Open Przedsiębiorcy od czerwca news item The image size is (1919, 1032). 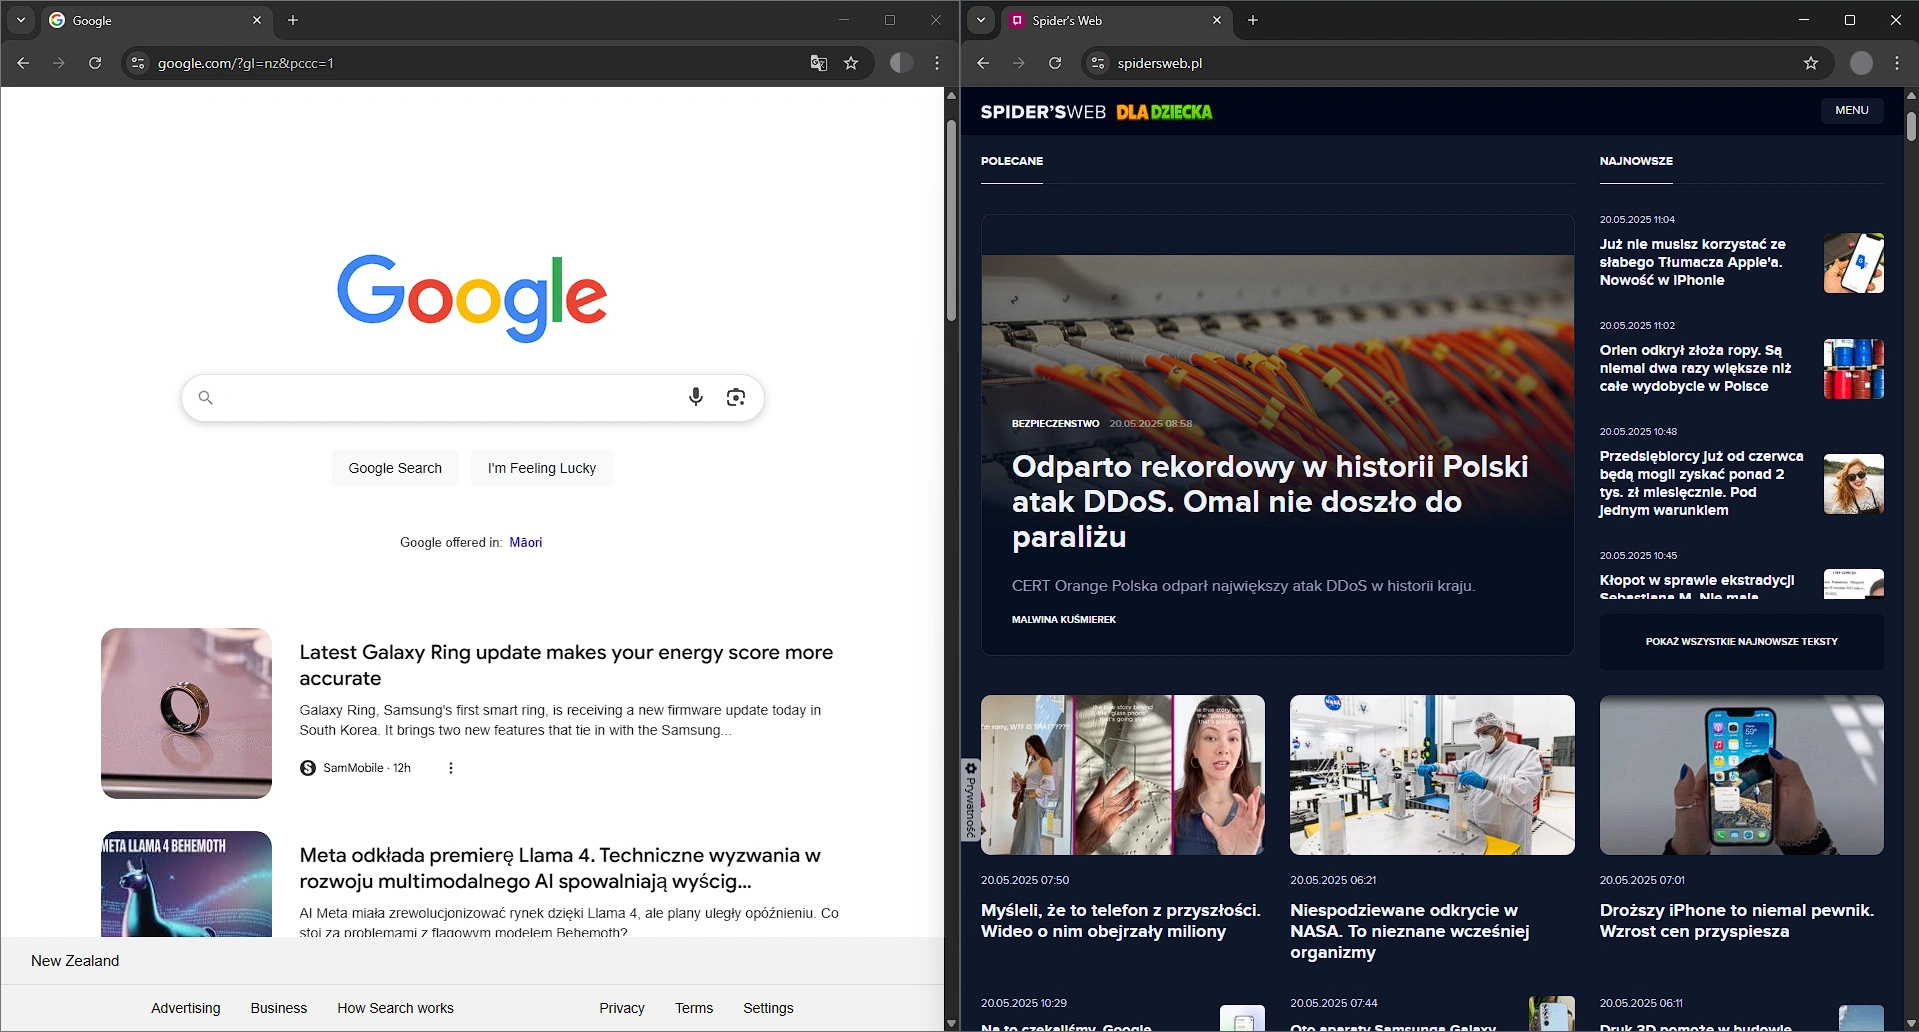(1701, 483)
